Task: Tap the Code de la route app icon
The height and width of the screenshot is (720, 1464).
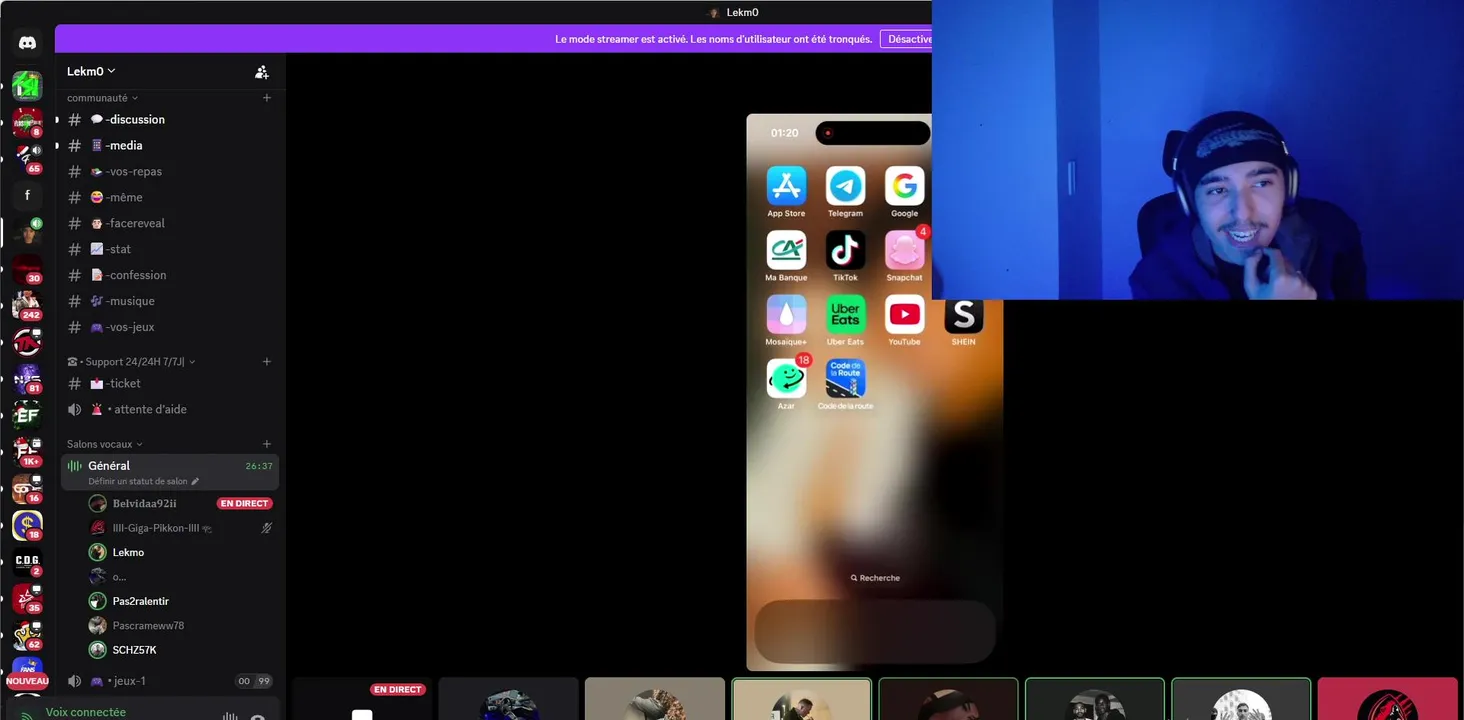Action: pyautogui.click(x=845, y=378)
